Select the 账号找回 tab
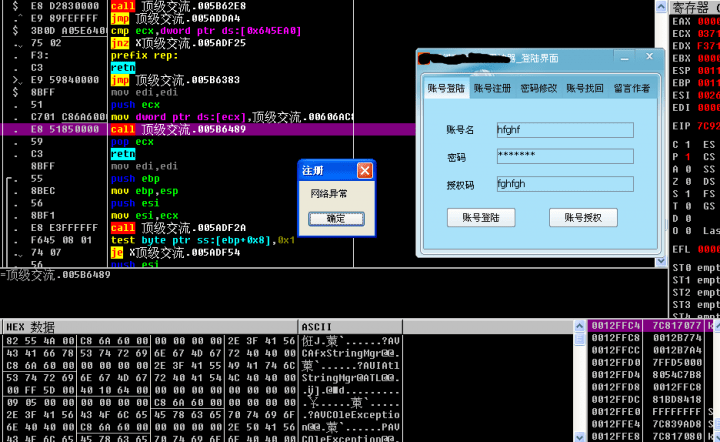 (585, 88)
